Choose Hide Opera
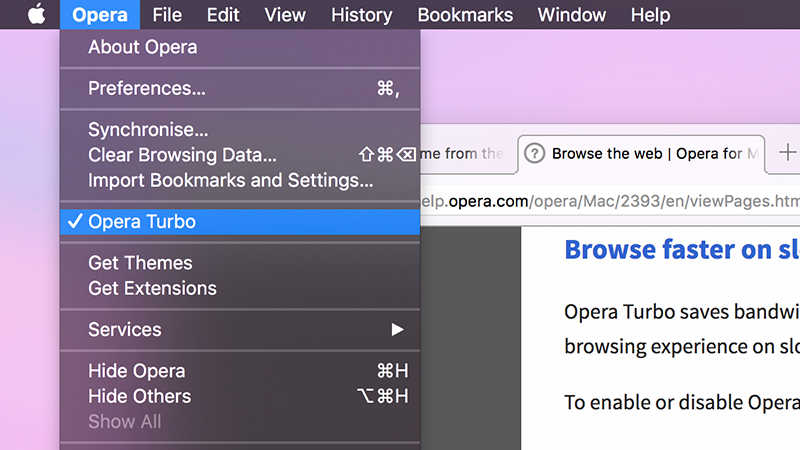This screenshot has height=450, width=800. (x=240, y=371)
